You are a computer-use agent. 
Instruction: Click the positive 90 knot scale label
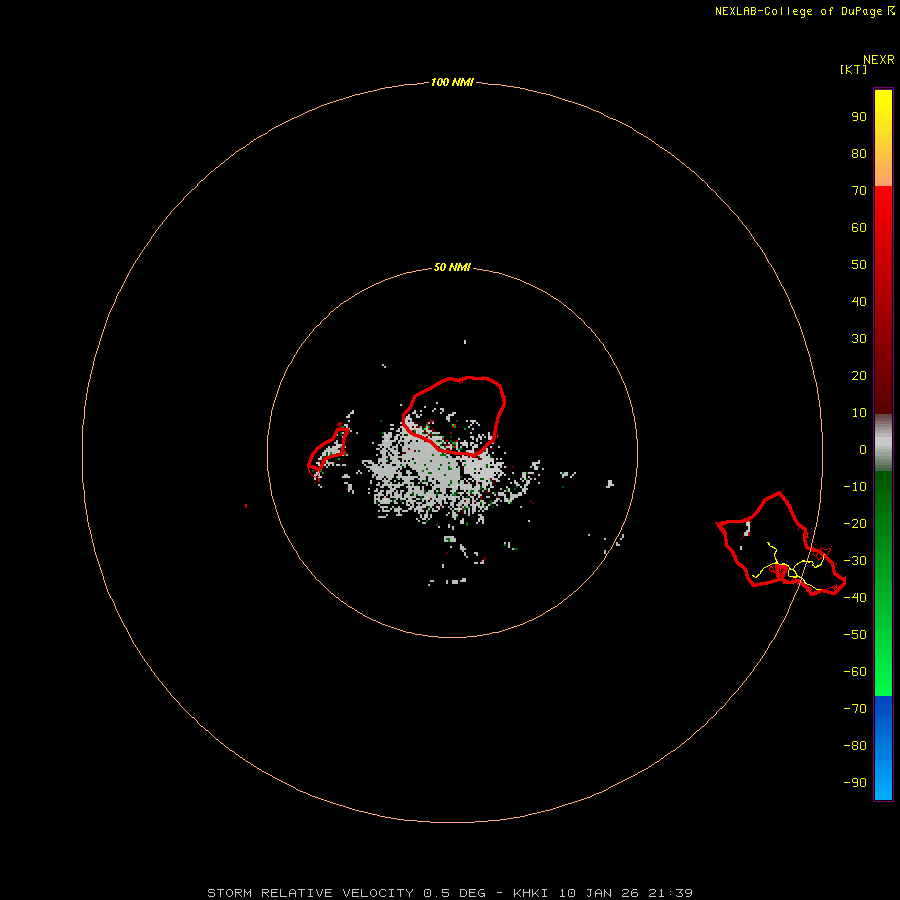[859, 117]
